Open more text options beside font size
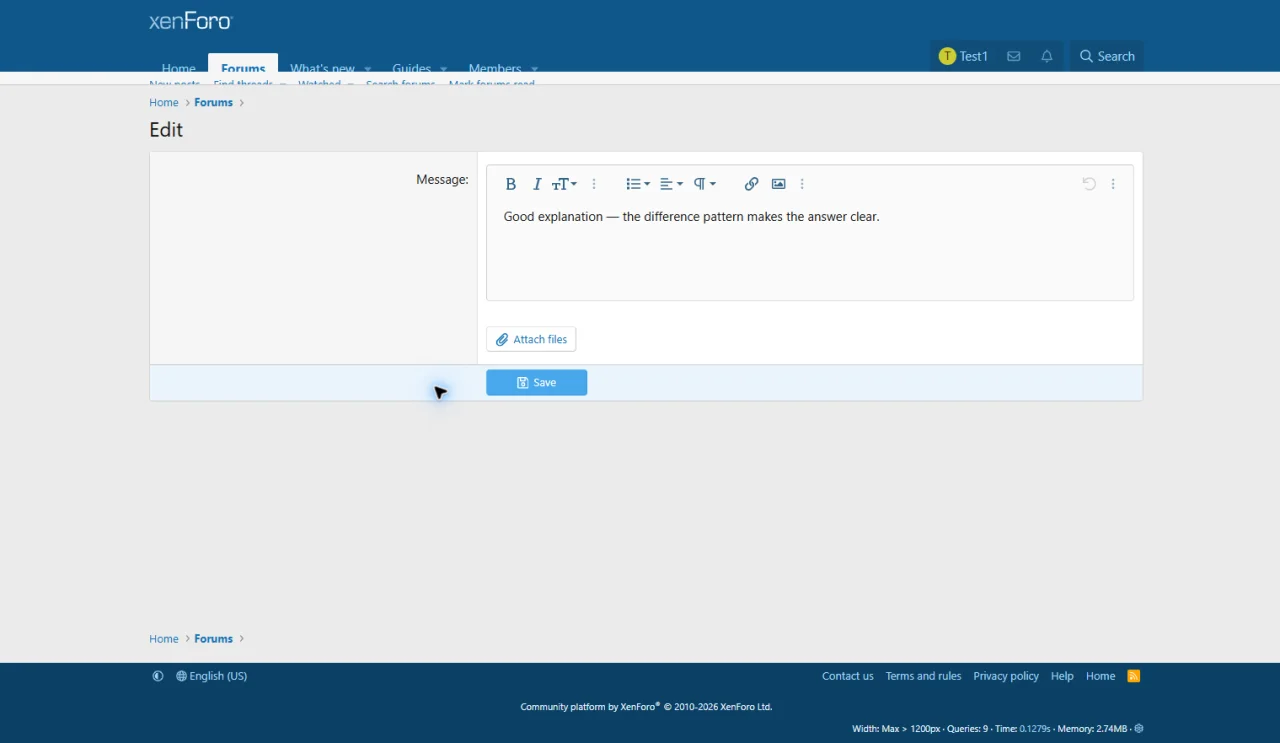This screenshot has width=1280, height=743. coord(594,184)
